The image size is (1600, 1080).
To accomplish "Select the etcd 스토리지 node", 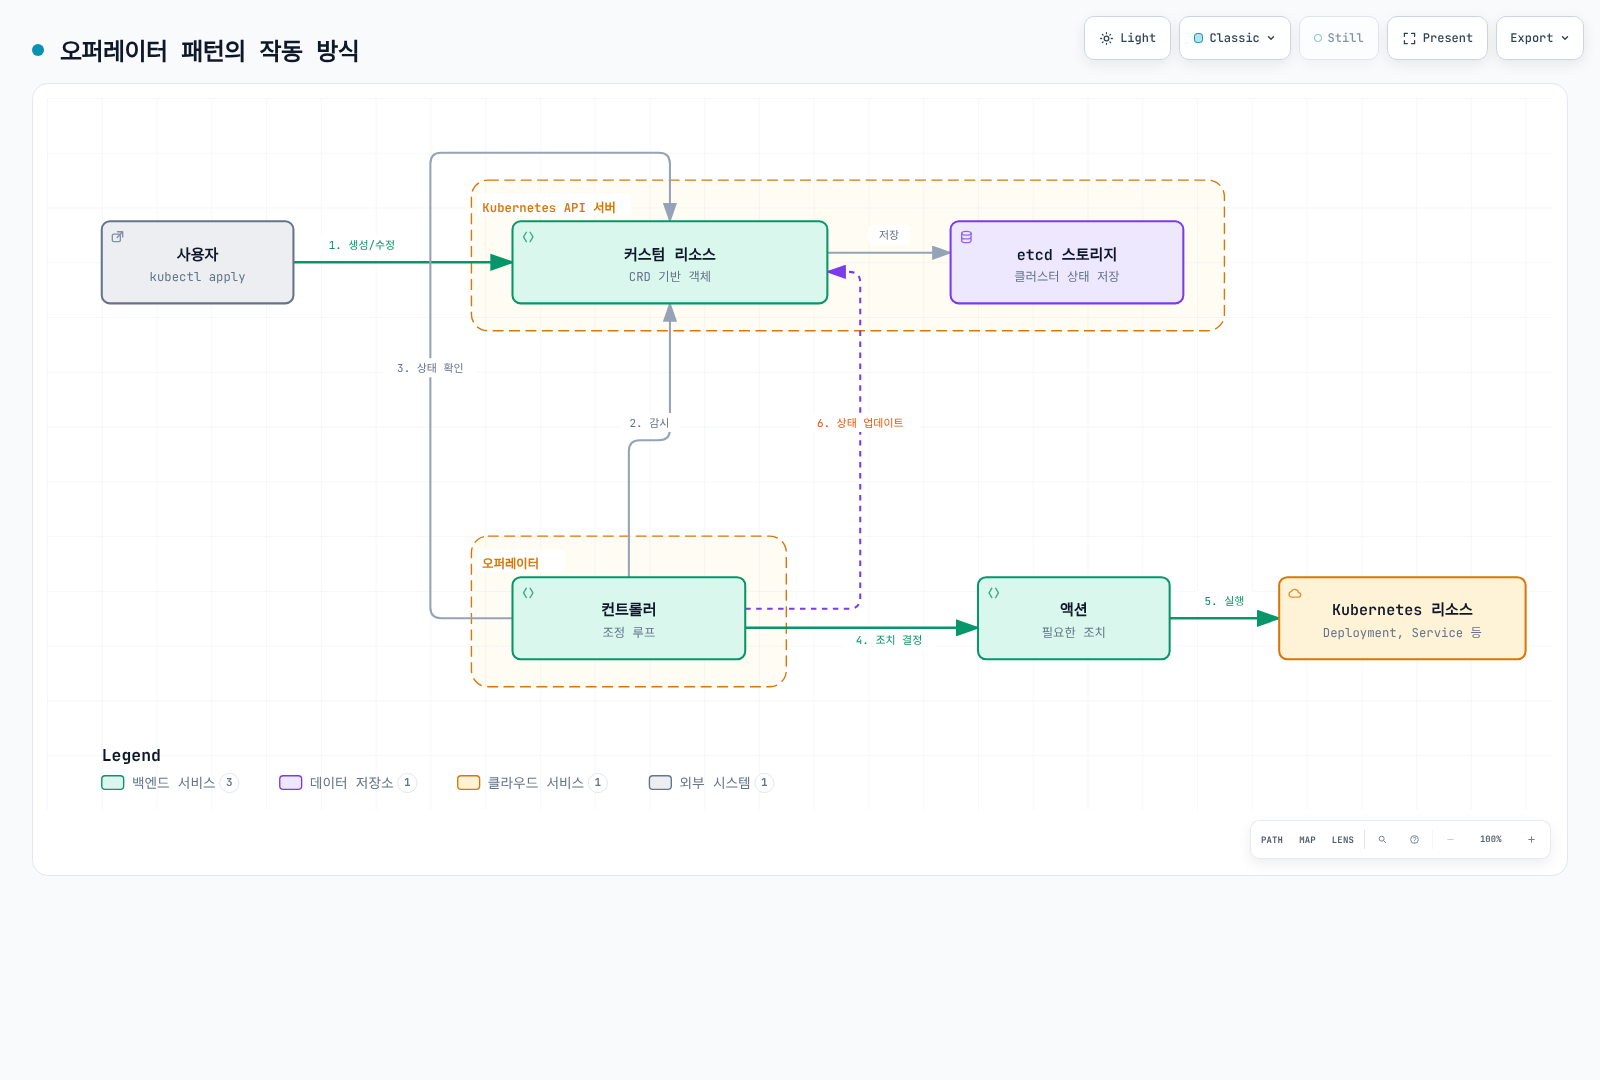I will click(1067, 262).
